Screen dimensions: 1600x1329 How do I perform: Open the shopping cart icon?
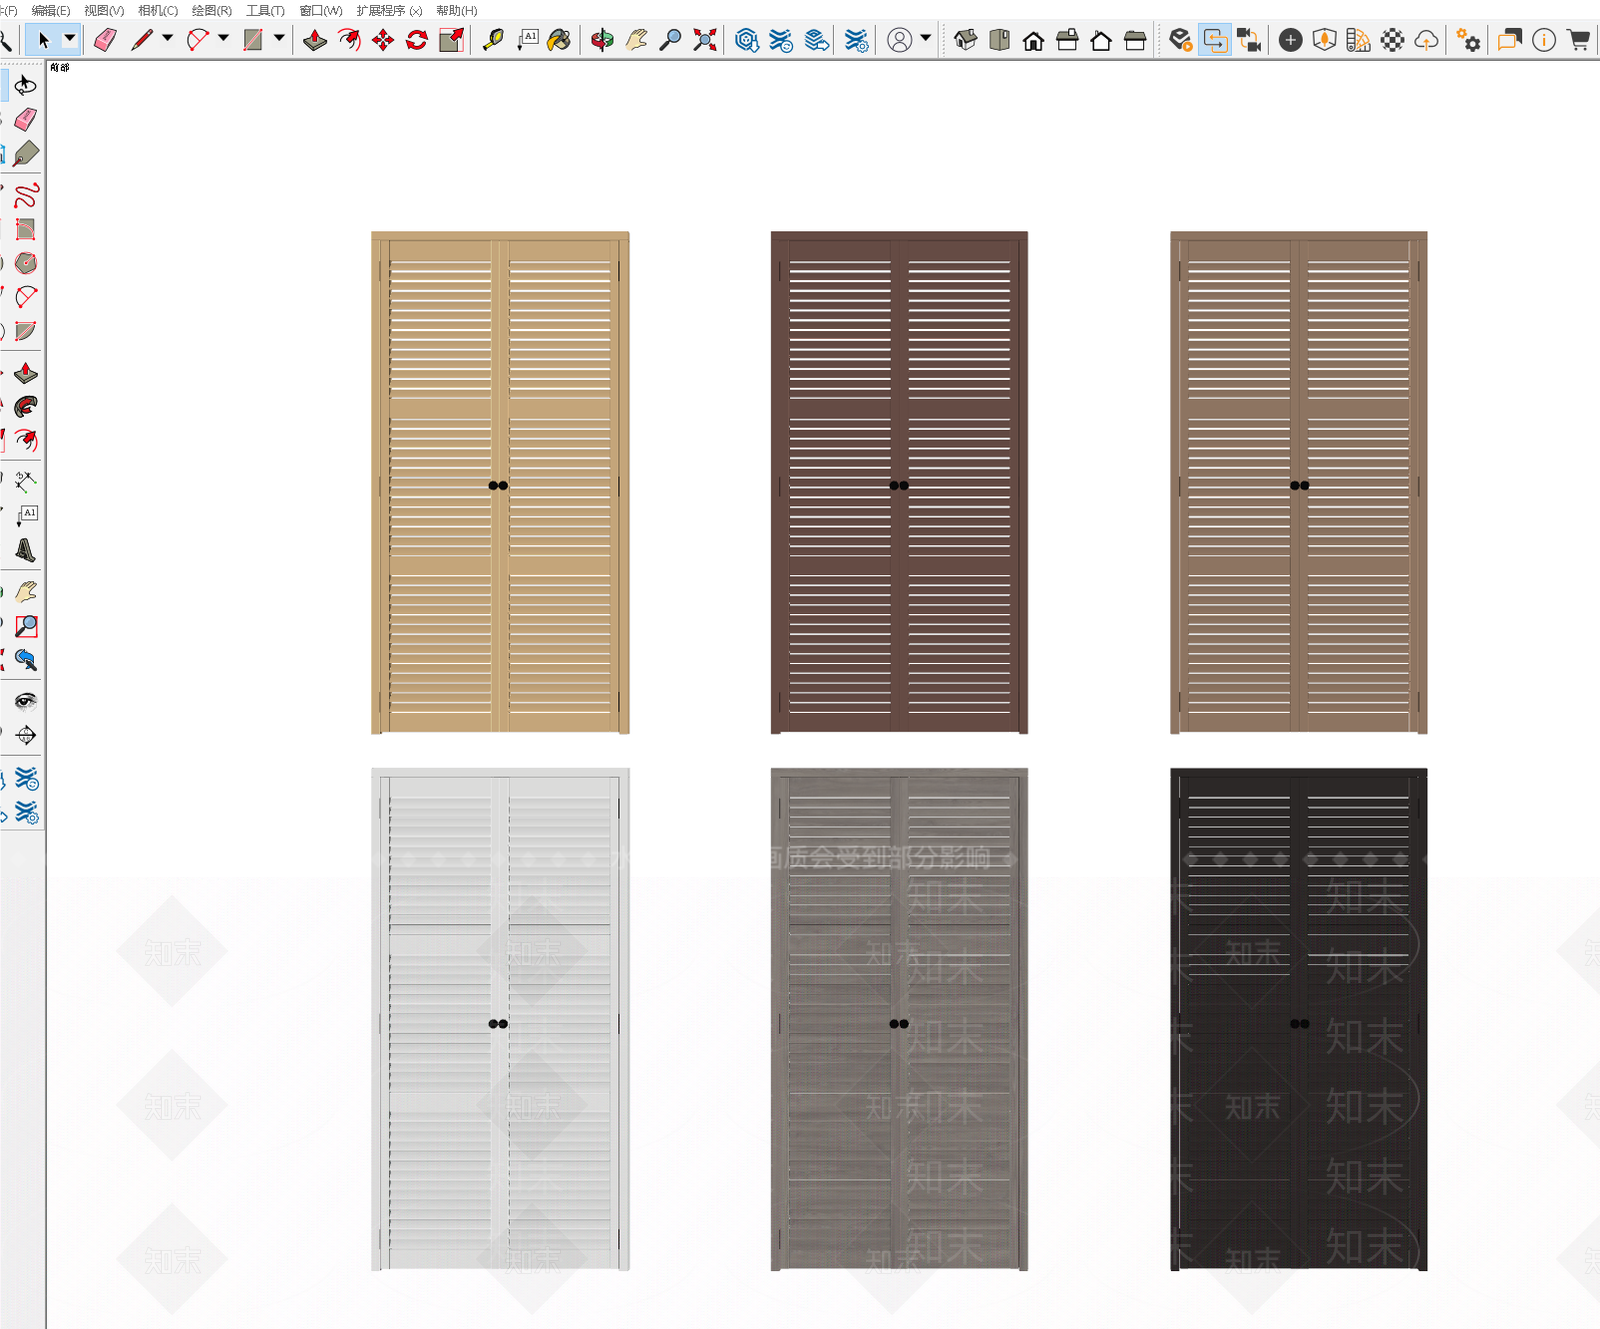1579,40
